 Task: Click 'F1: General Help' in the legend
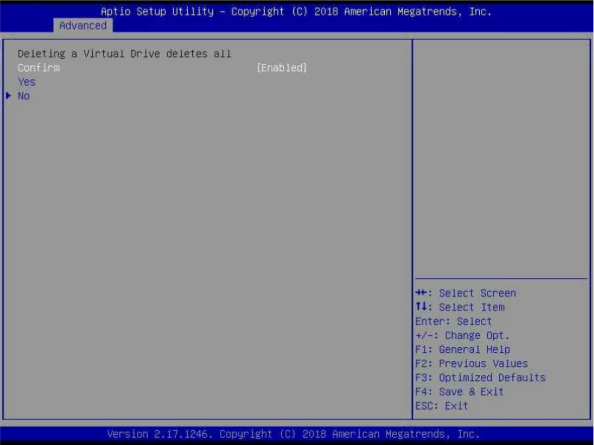[x=463, y=349]
